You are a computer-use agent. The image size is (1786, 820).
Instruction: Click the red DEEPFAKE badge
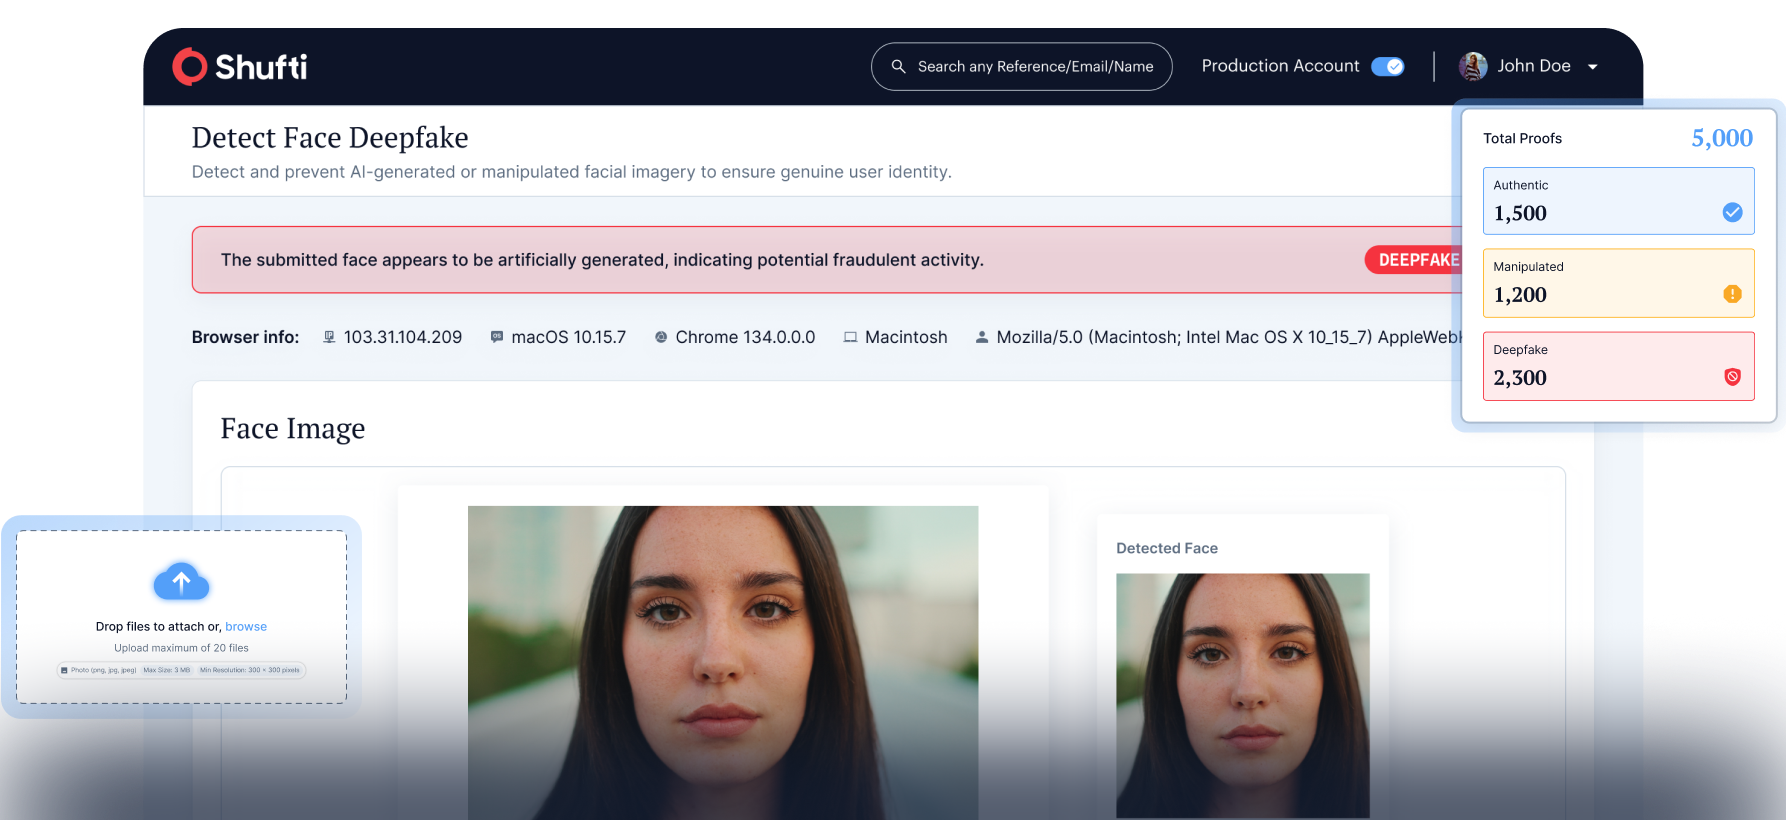[1416, 260]
